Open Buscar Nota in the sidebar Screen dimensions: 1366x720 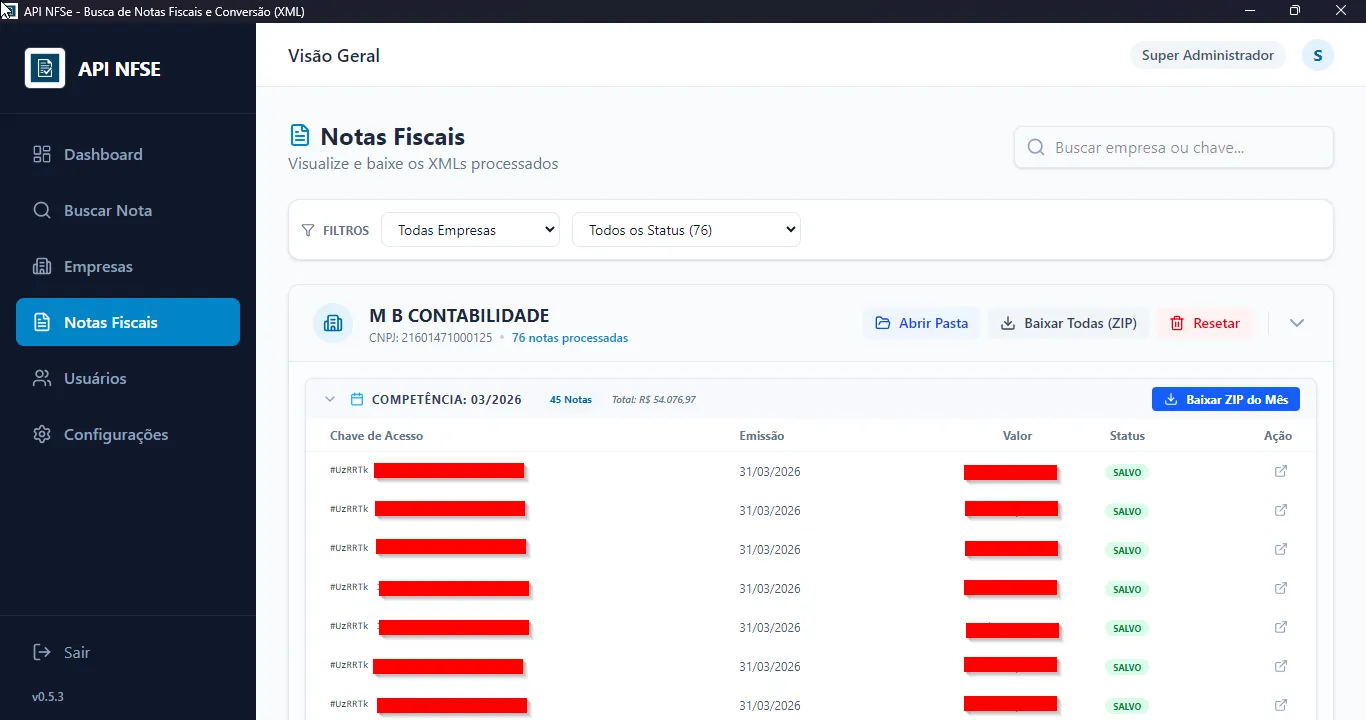coord(128,210)
